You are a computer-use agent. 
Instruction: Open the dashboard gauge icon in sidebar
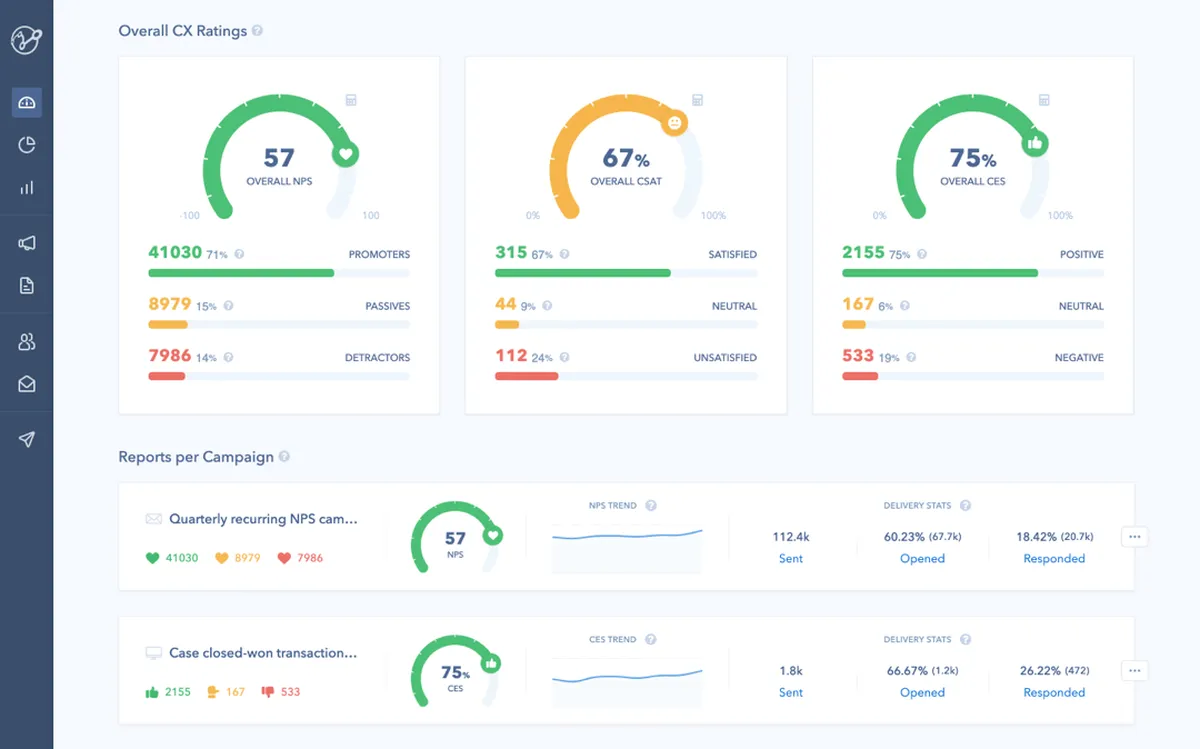coord(27,102)
